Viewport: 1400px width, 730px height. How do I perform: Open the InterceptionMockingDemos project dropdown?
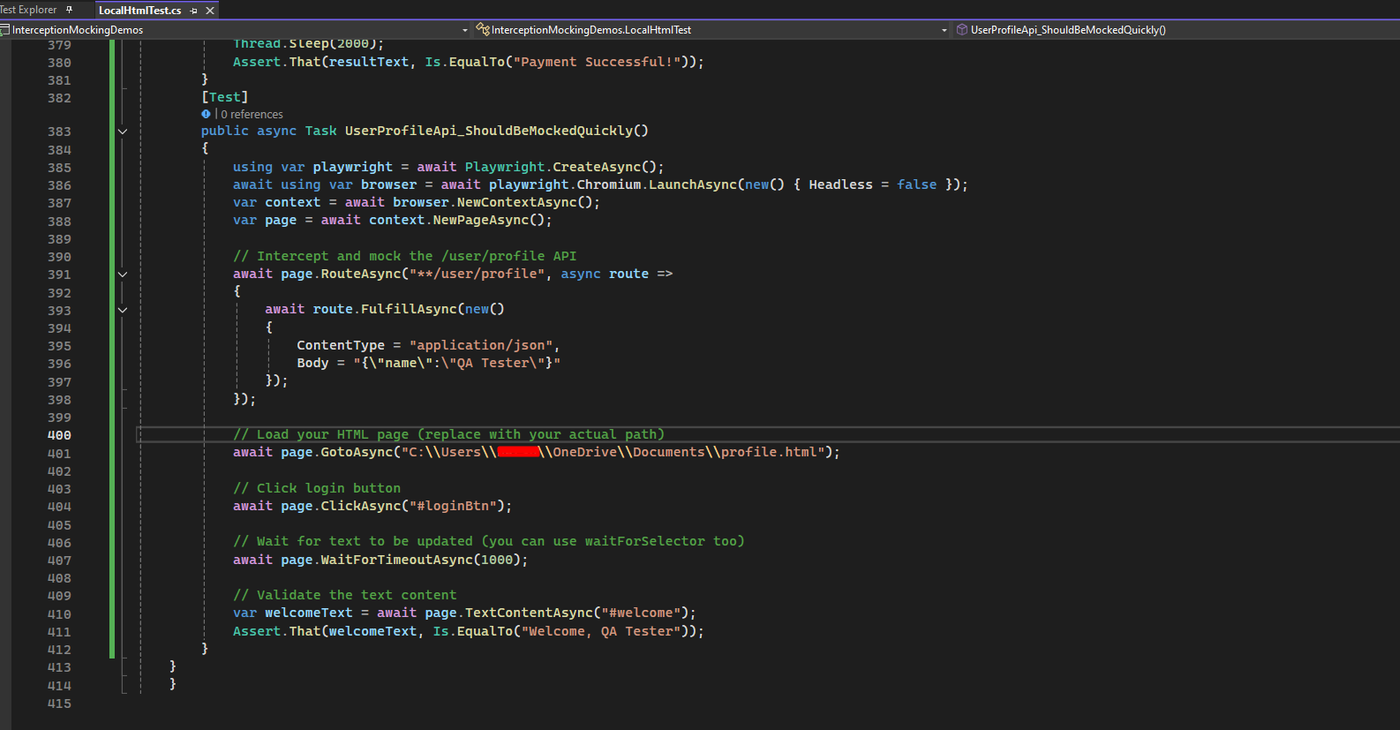tap(236, 29)
